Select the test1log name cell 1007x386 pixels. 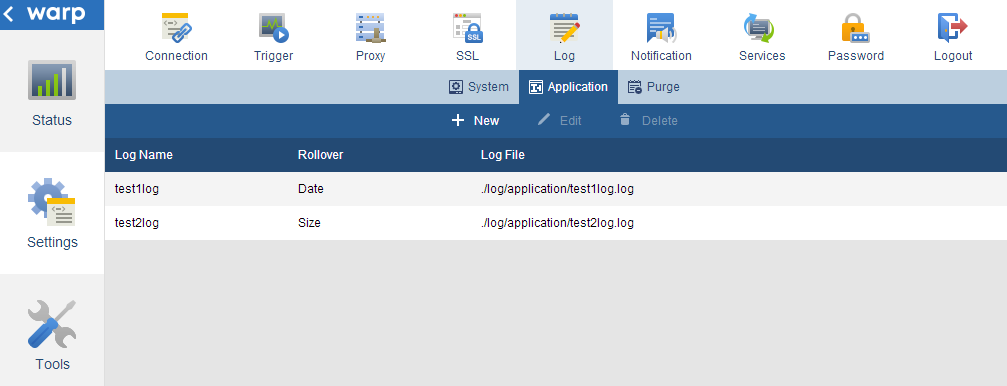click(x=137, y=189)
